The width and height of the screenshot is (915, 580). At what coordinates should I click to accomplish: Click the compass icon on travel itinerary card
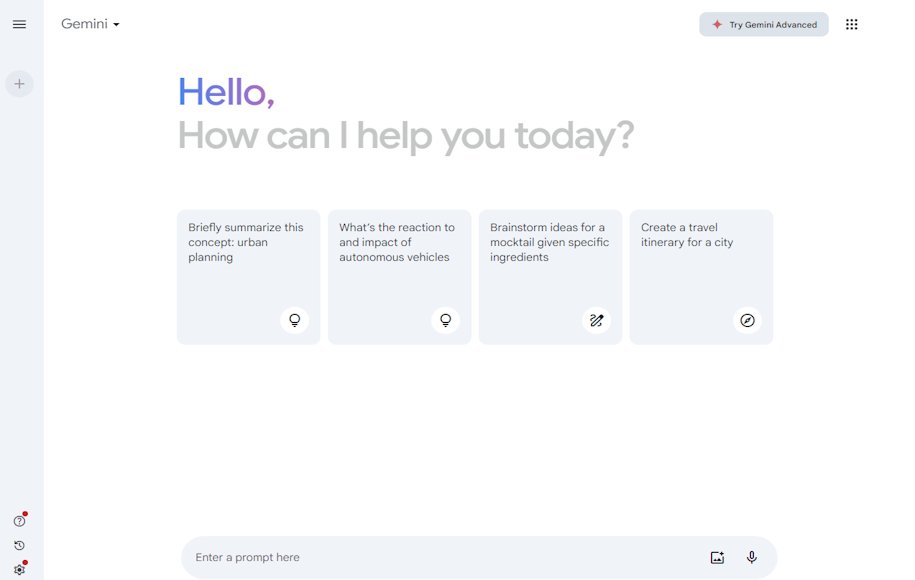[747, 320]
